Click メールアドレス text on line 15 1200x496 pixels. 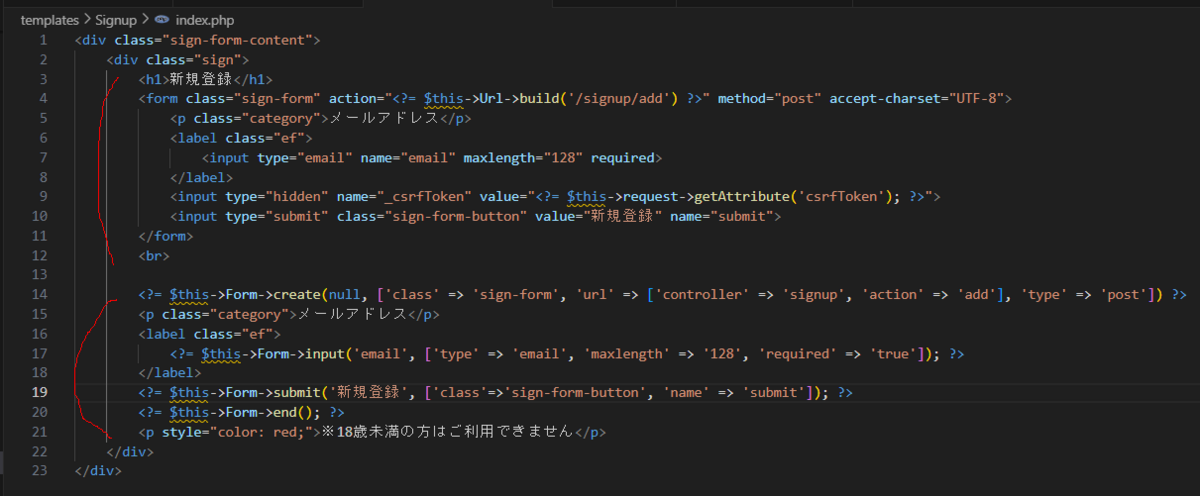[354, 314]
